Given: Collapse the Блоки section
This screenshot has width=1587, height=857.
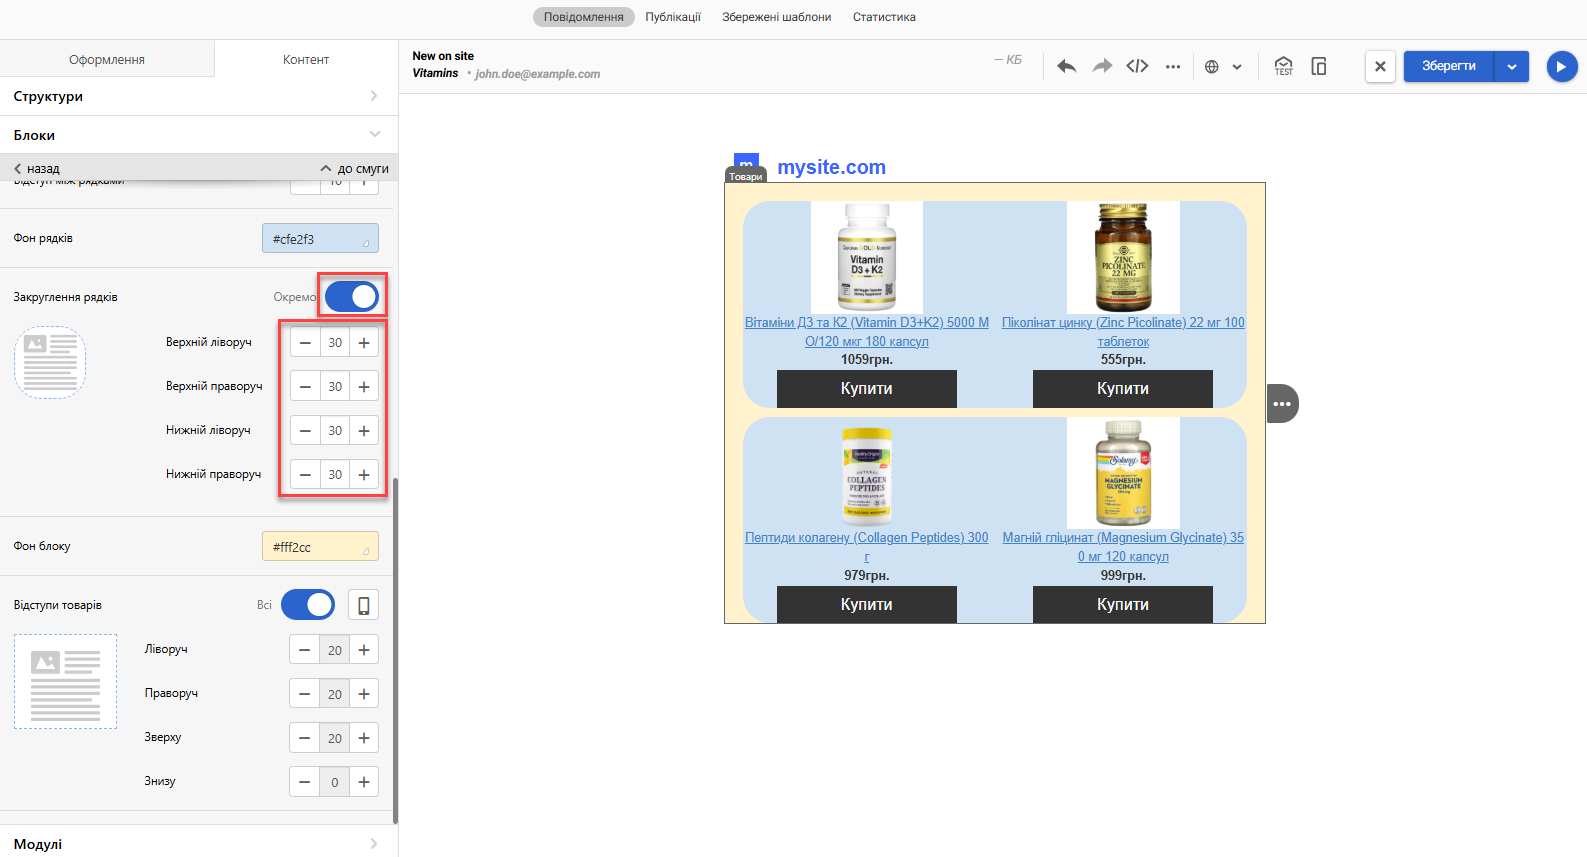Looking at the screenshot, I should [199, 135].
